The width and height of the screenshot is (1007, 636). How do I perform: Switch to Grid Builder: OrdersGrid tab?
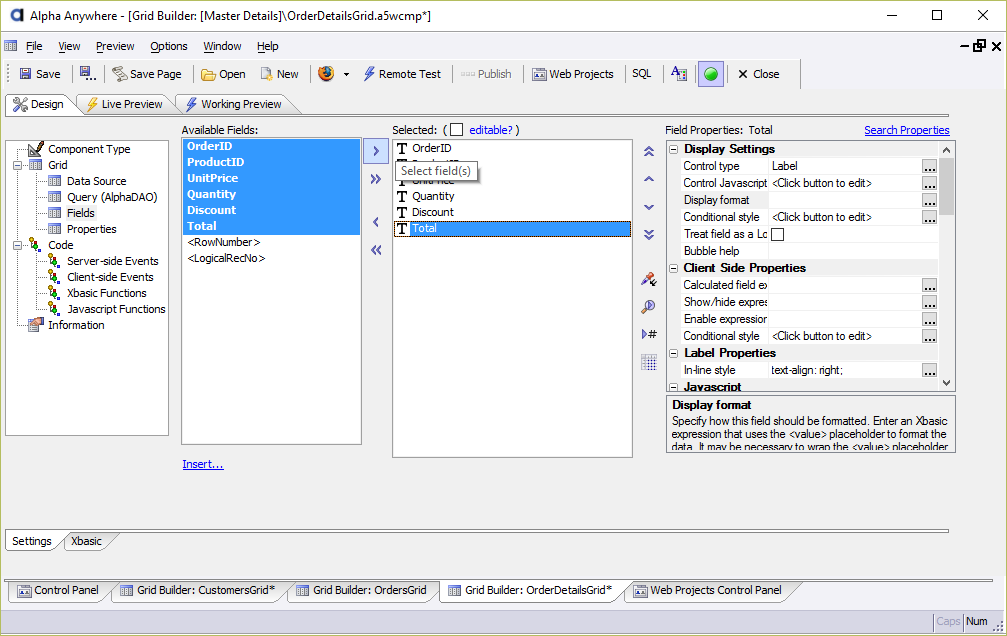coord(362,590)
